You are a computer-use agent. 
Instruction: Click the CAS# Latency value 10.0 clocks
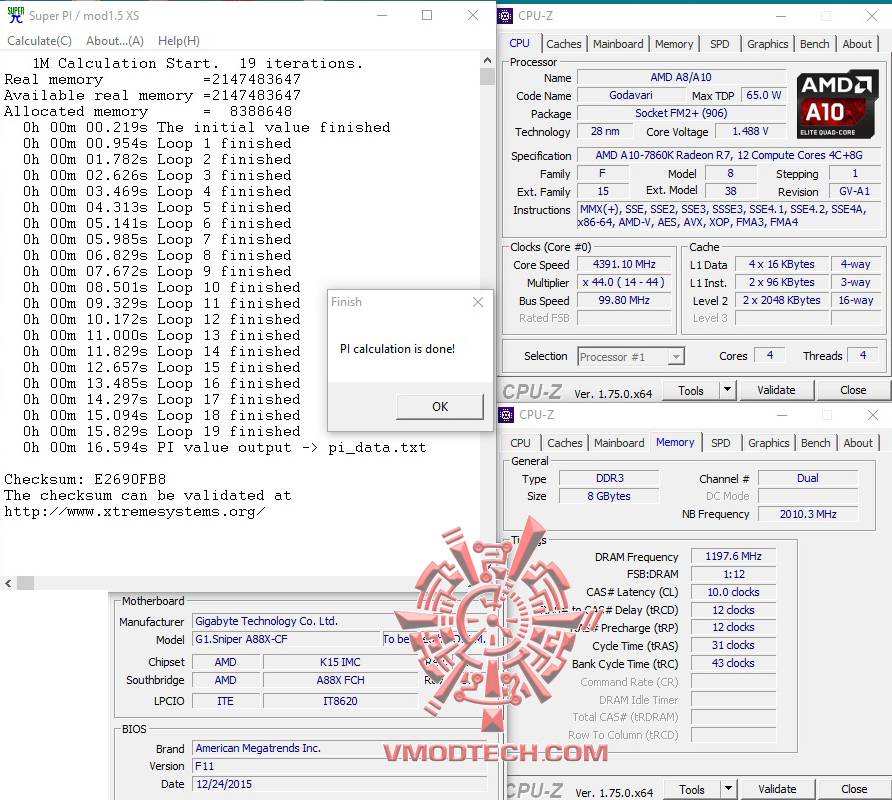[733, 592]
